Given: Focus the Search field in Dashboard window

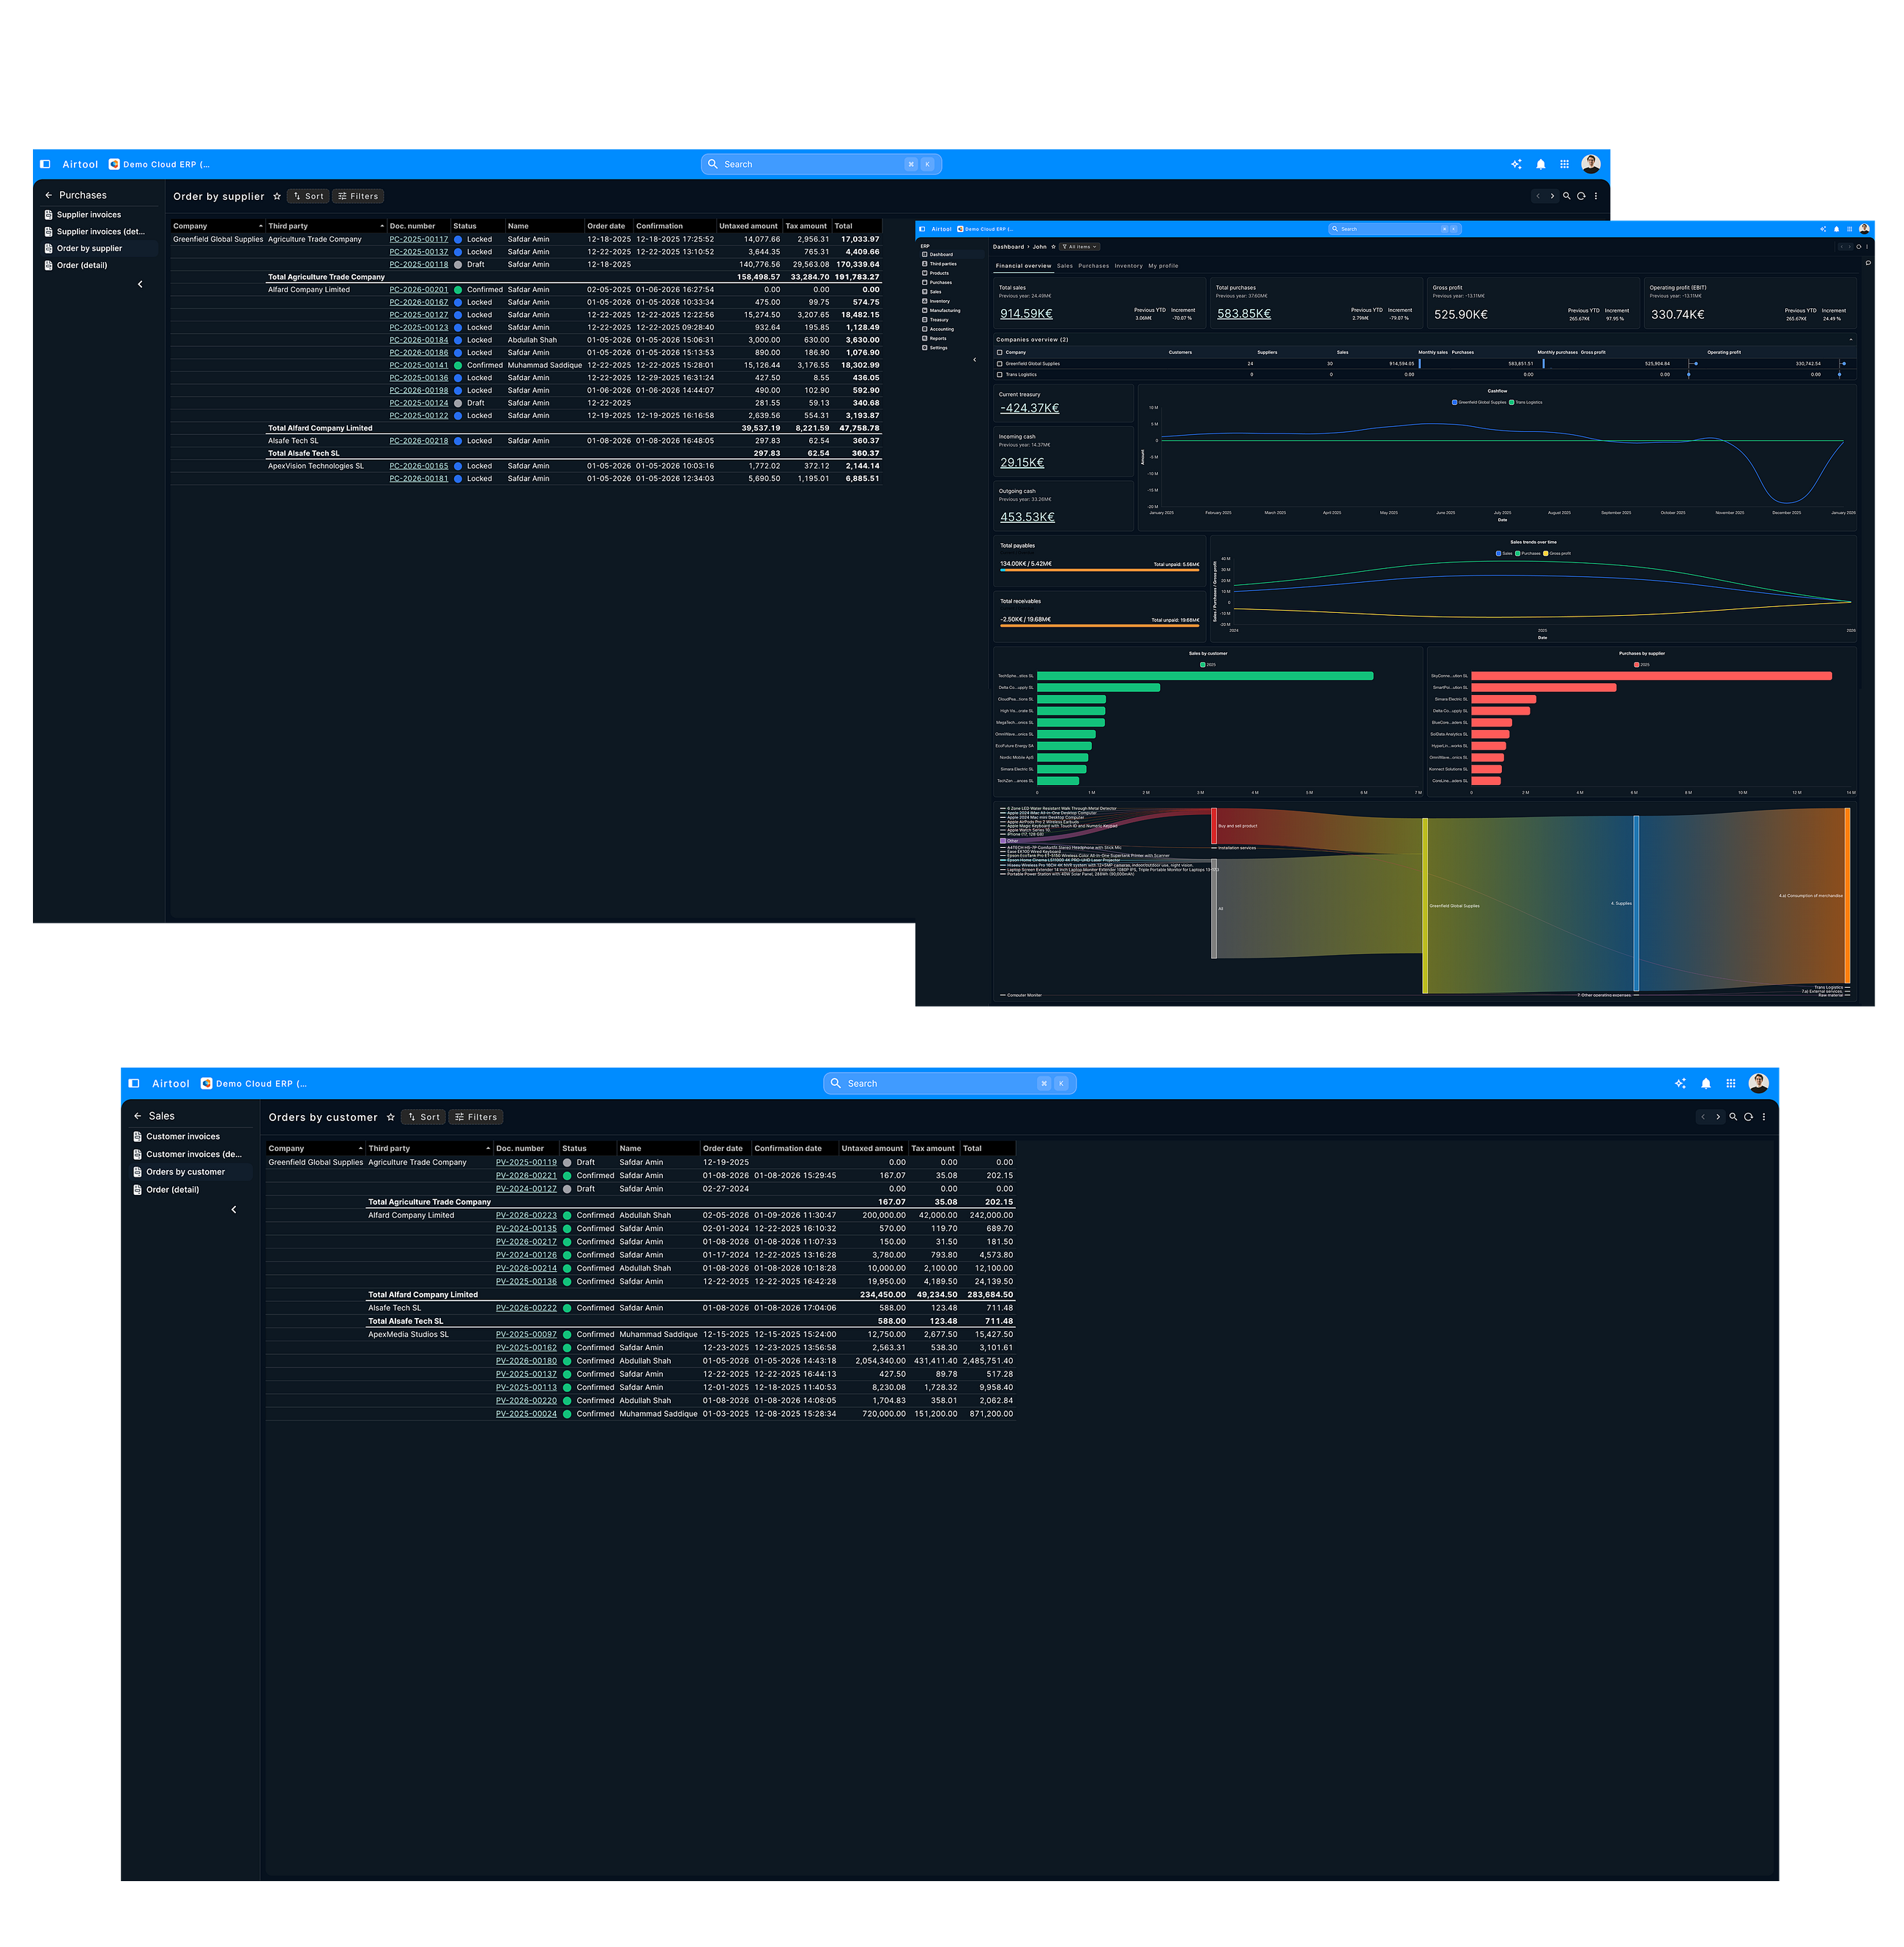Looking at the screenshot, I should coord(1395,229).
